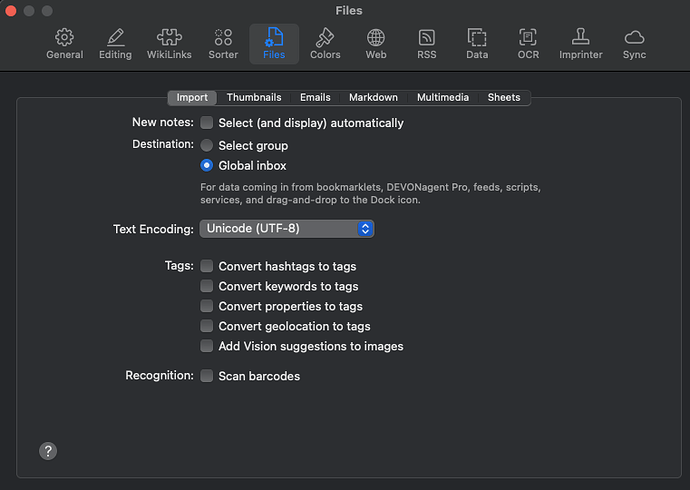Screen dimensions: 690x490
Task: Choose Select group destination radio
Action: click(206, 145)
